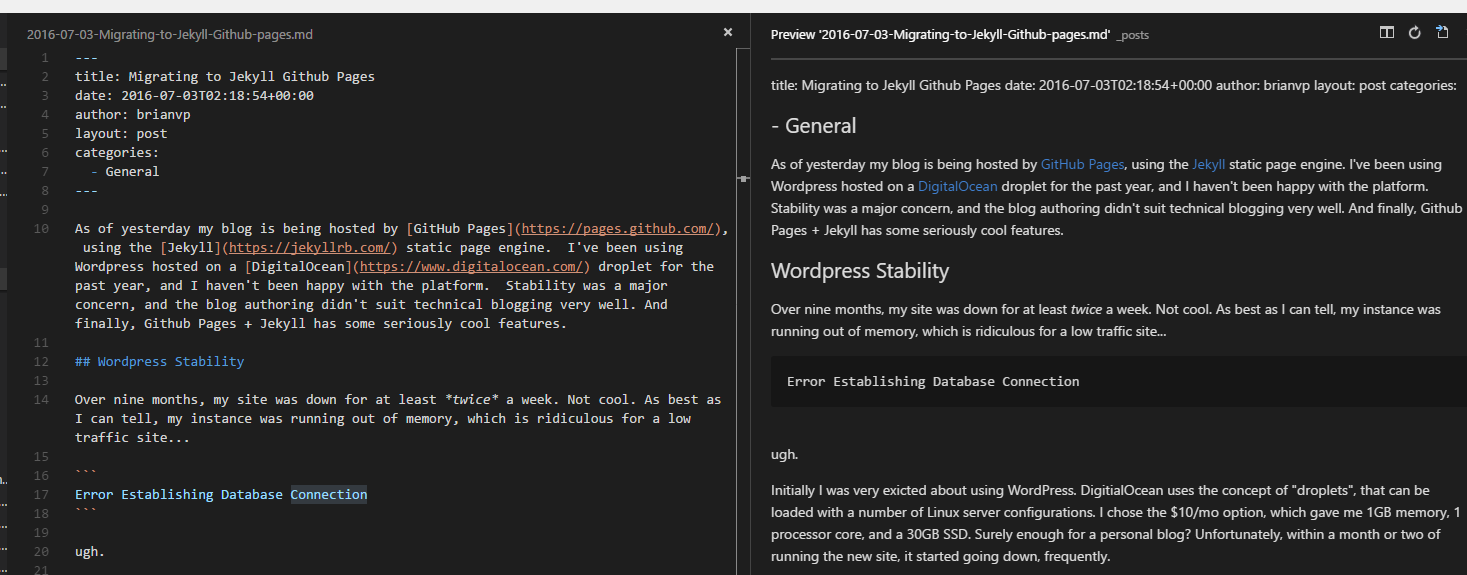Click 'categories:' line in editor
1467x575 pixels.
pos(117,152)
